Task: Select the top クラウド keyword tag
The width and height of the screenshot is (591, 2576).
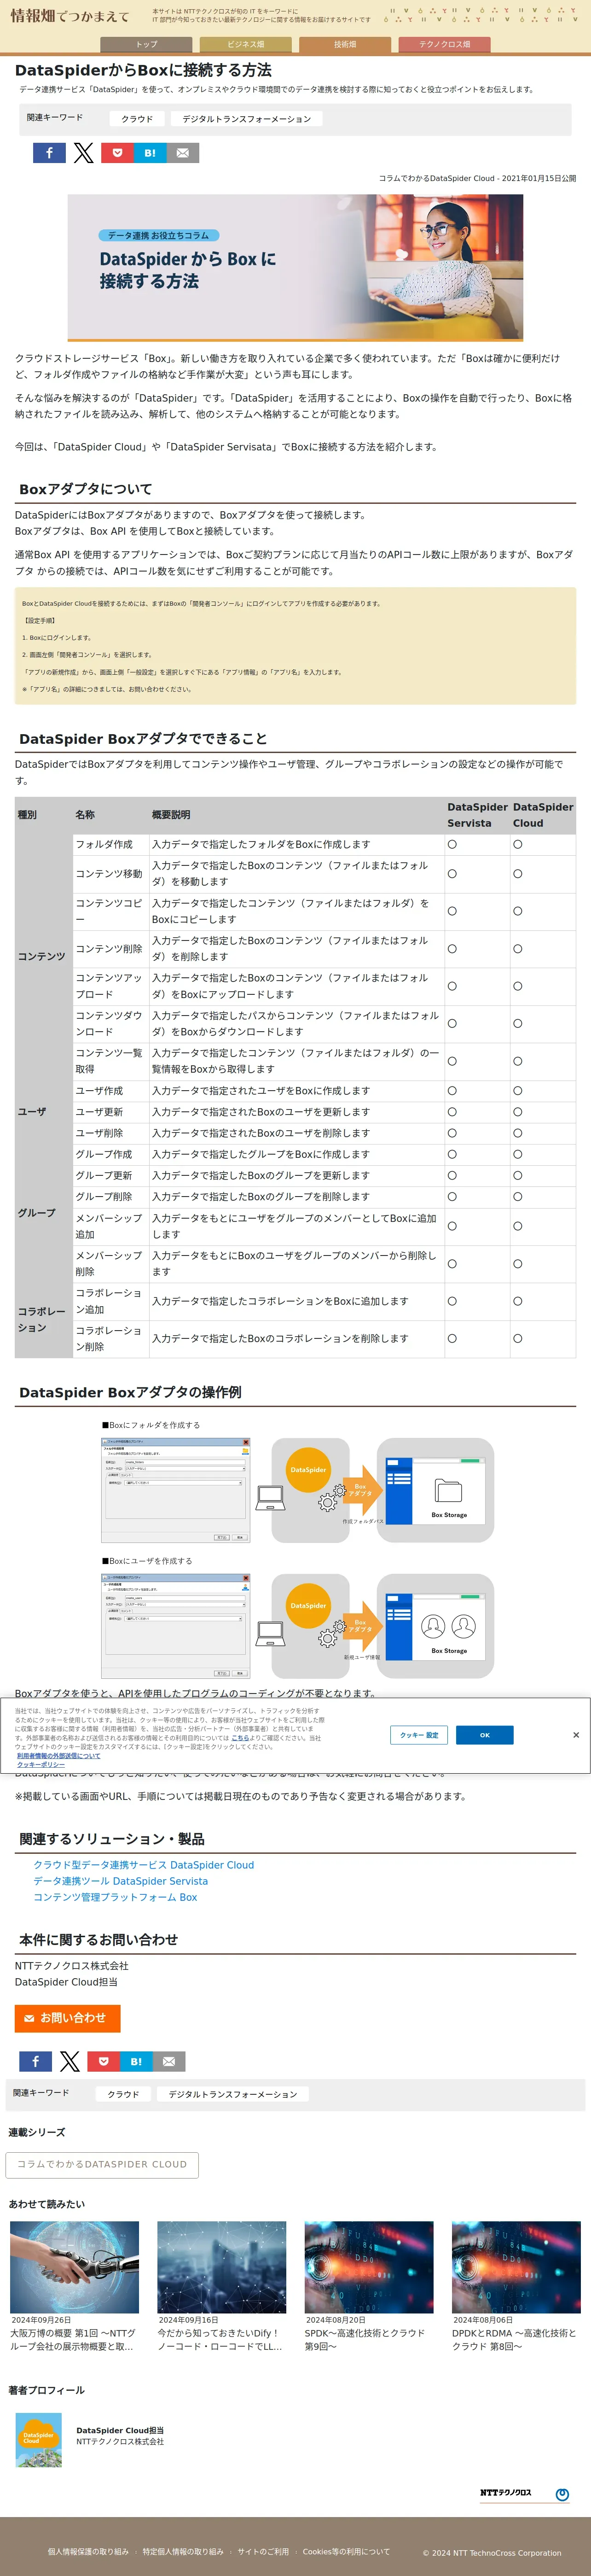Action: click(137, 119)
